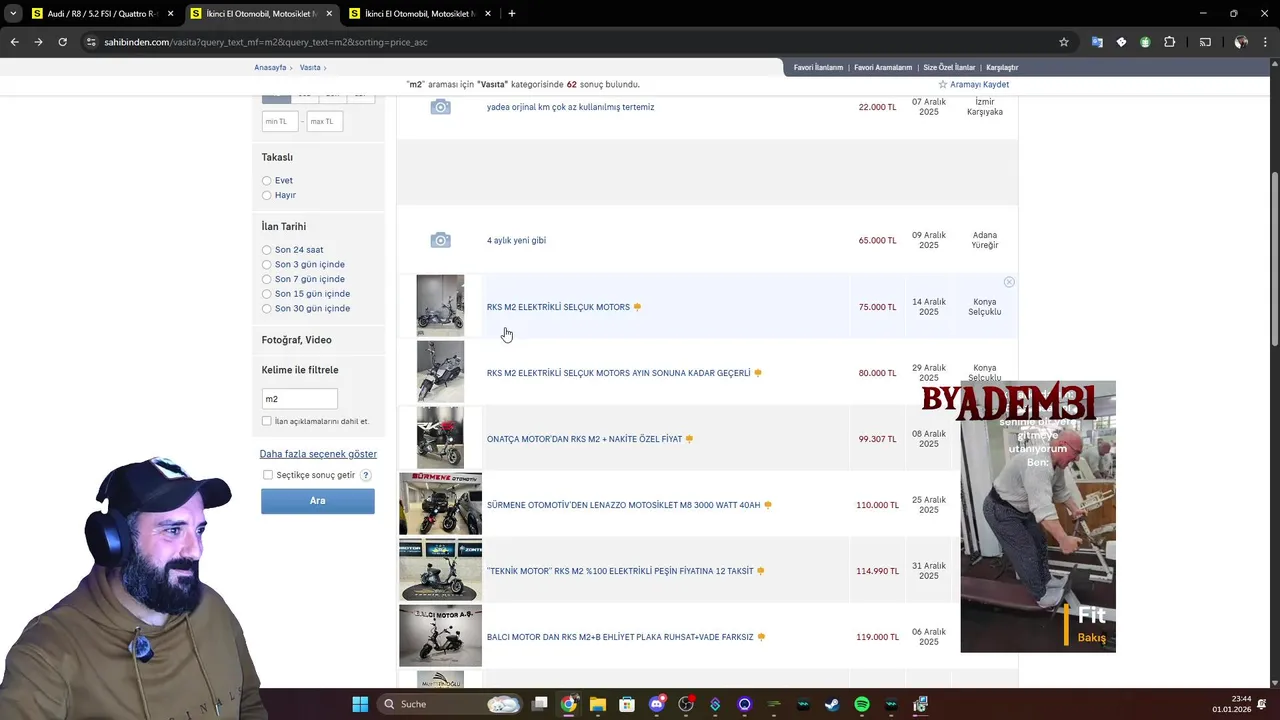
Task: Open Favori Aramalarım menu
Action: tap(883, 67)
